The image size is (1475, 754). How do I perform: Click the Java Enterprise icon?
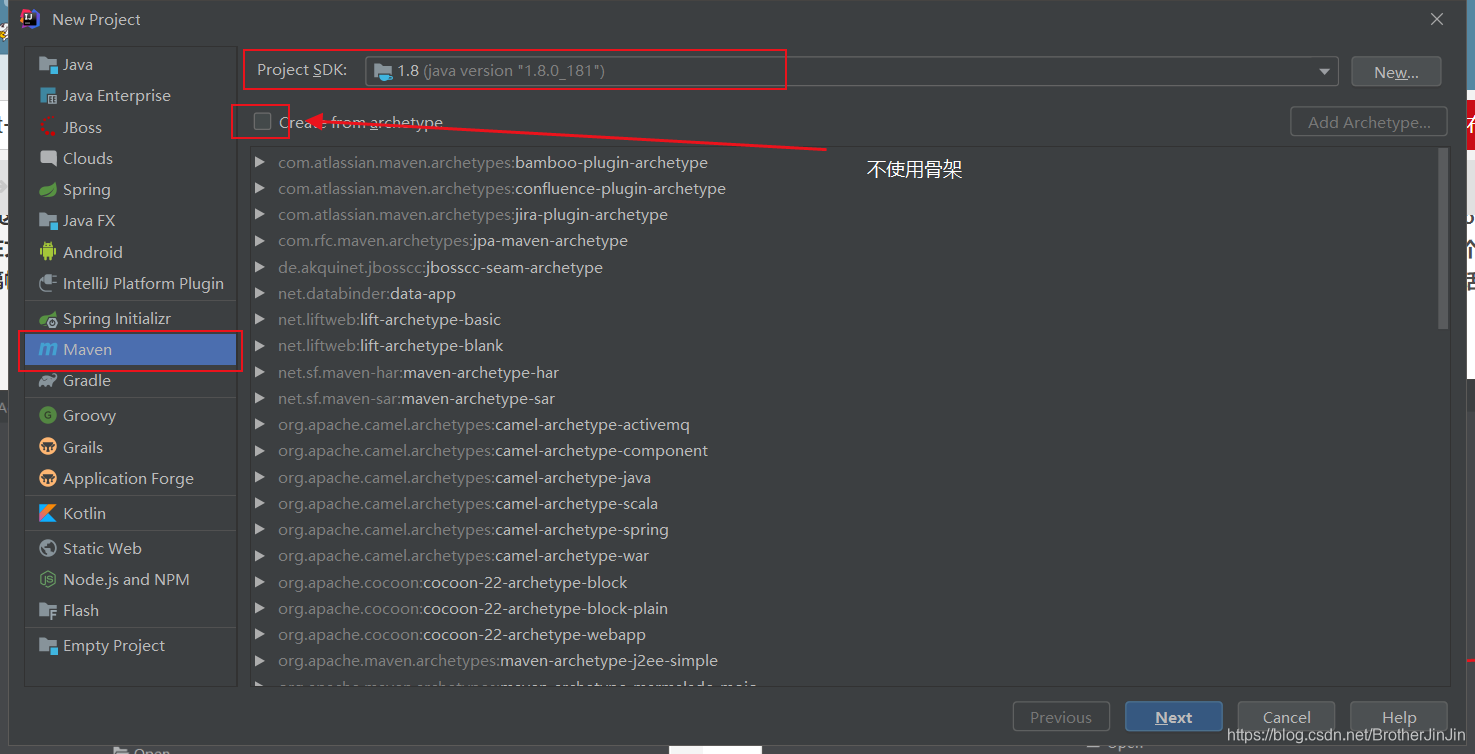[x=48, y=96]
